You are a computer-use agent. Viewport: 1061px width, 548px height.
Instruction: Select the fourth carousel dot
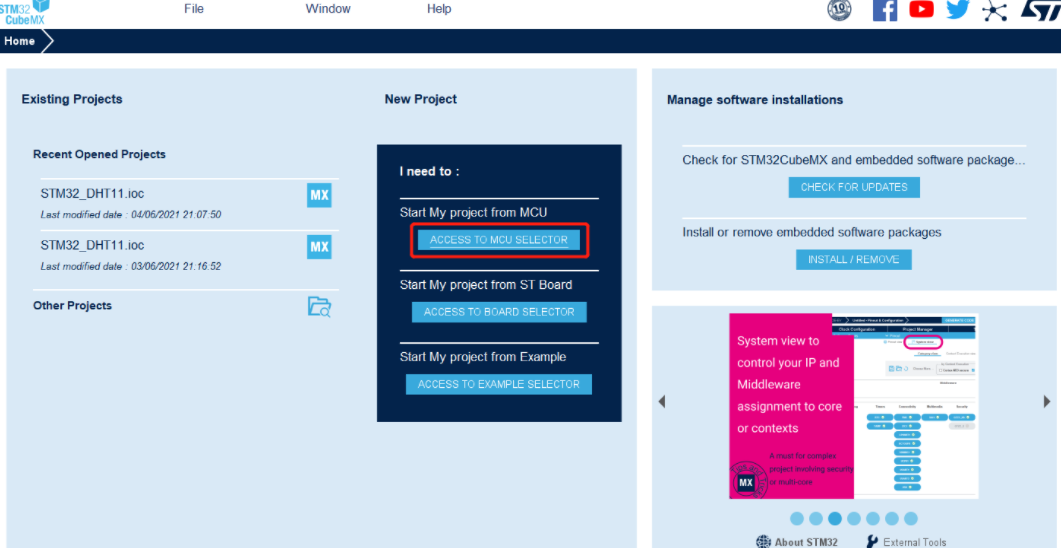854,519
